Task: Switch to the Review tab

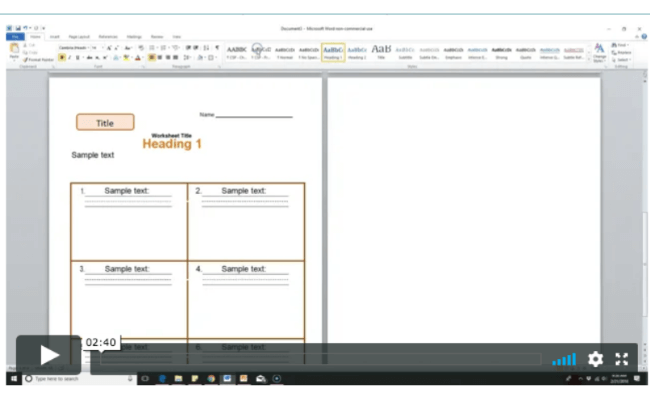Action: pos(157,37)
